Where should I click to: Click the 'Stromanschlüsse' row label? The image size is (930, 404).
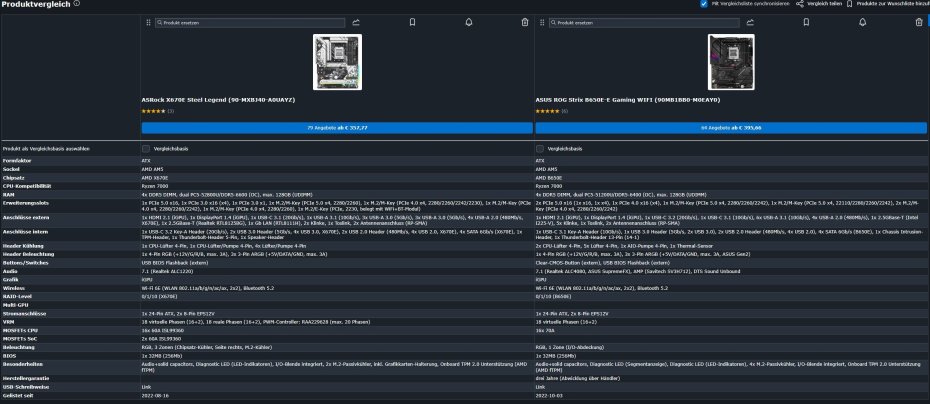tap(24, 313)
